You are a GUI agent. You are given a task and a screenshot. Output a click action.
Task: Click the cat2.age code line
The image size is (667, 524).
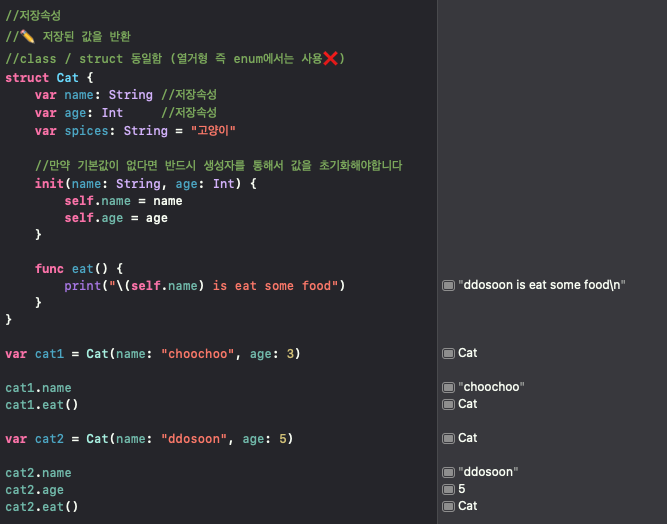[34, 490]
